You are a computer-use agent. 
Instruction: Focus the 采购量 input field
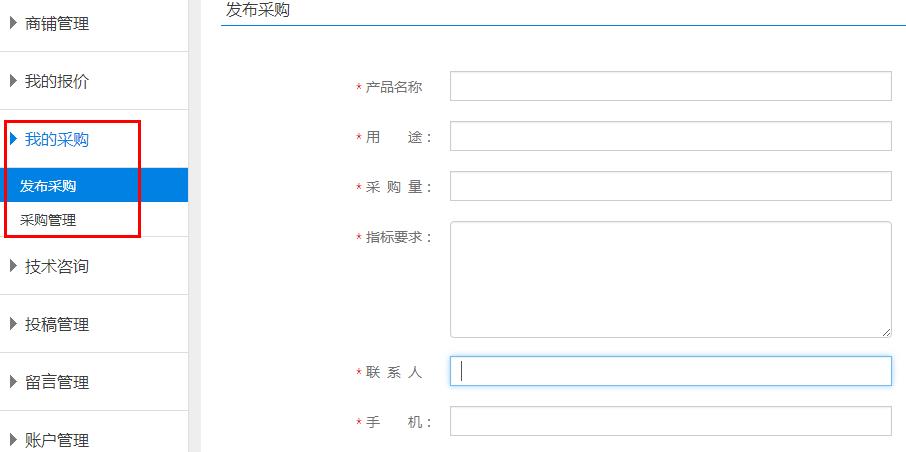(x=671, y=186)
